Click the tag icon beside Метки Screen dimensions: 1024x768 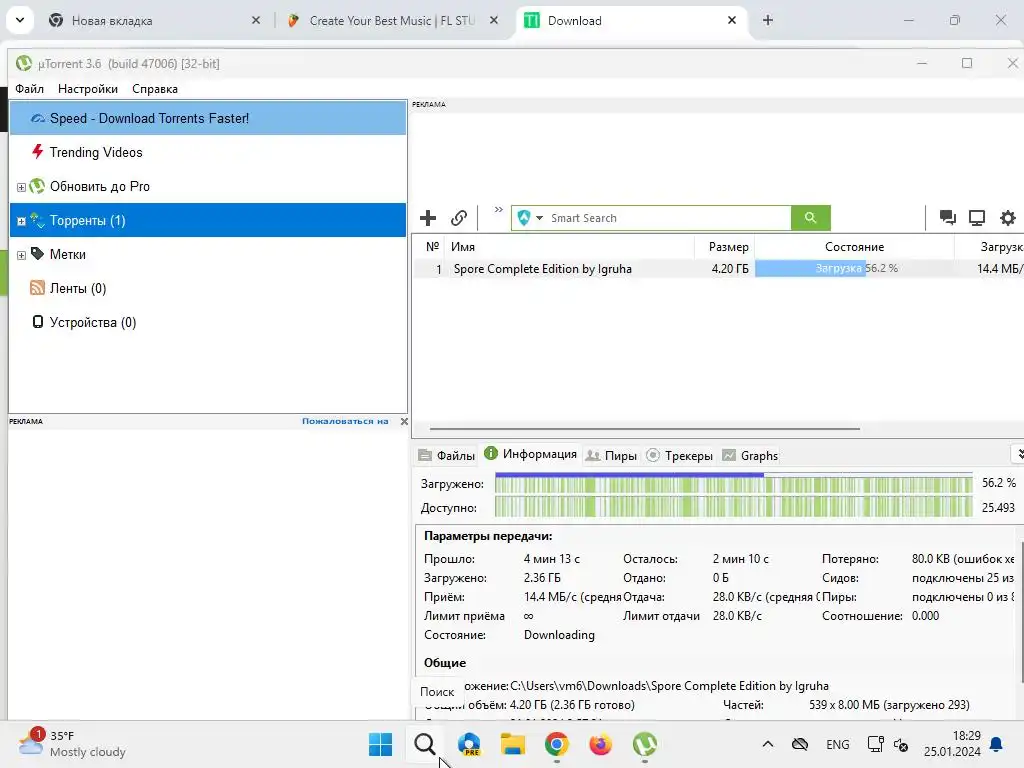(x=37, y=253)
